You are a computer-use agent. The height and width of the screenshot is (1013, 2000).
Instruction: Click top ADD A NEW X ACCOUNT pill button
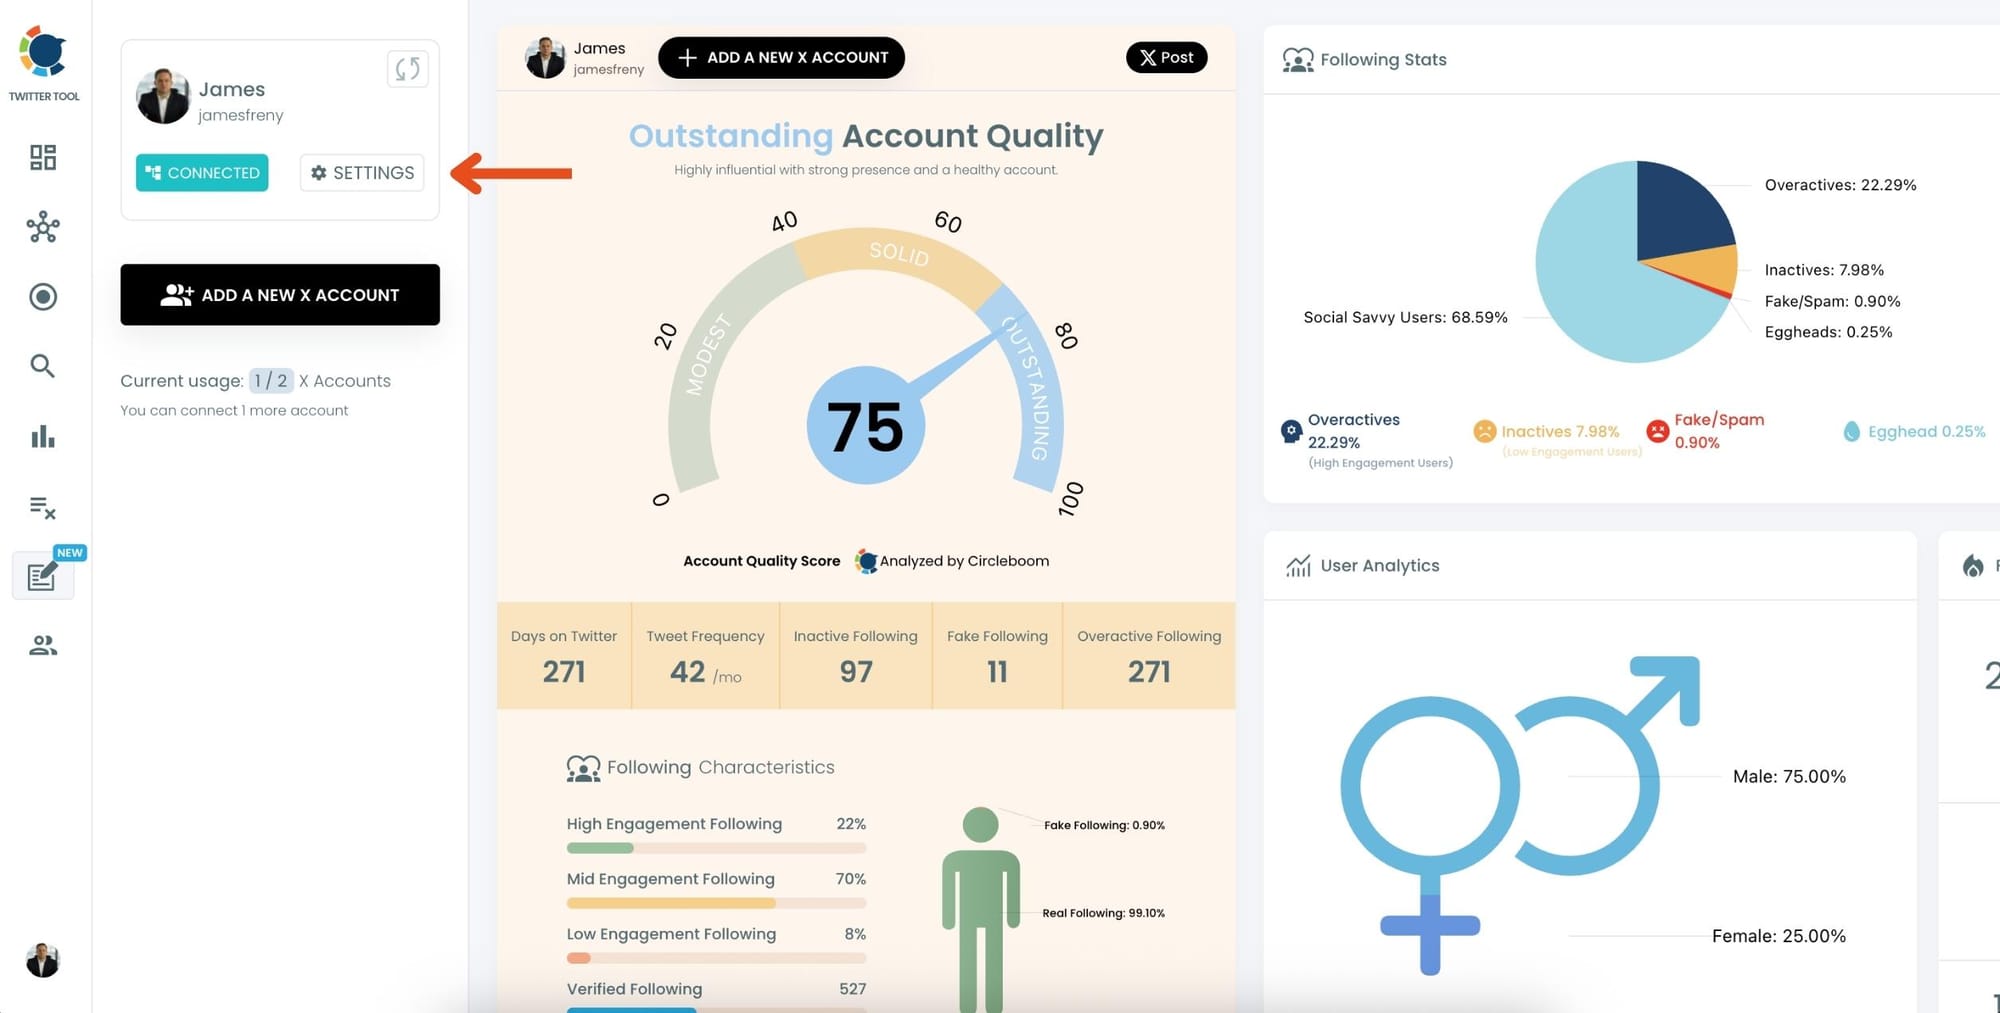[781, 58]
